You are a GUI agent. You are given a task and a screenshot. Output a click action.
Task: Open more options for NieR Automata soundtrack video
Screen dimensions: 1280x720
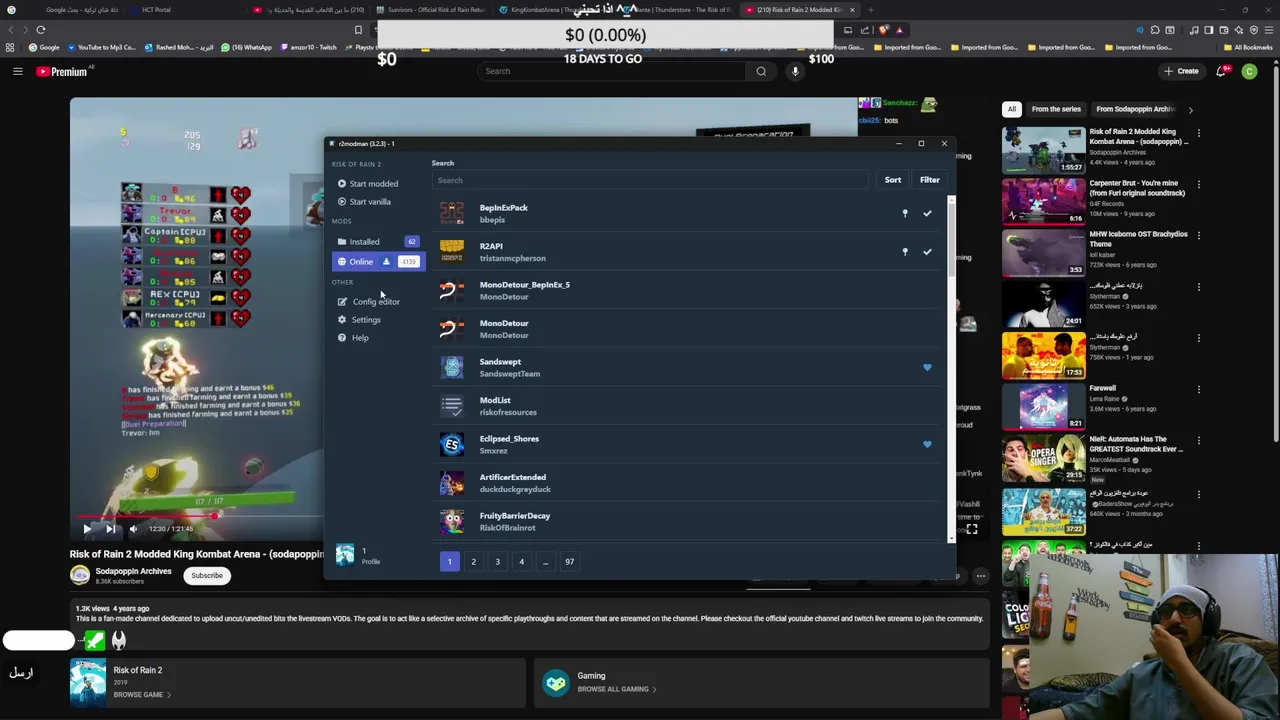click(x=1198, y=440)
